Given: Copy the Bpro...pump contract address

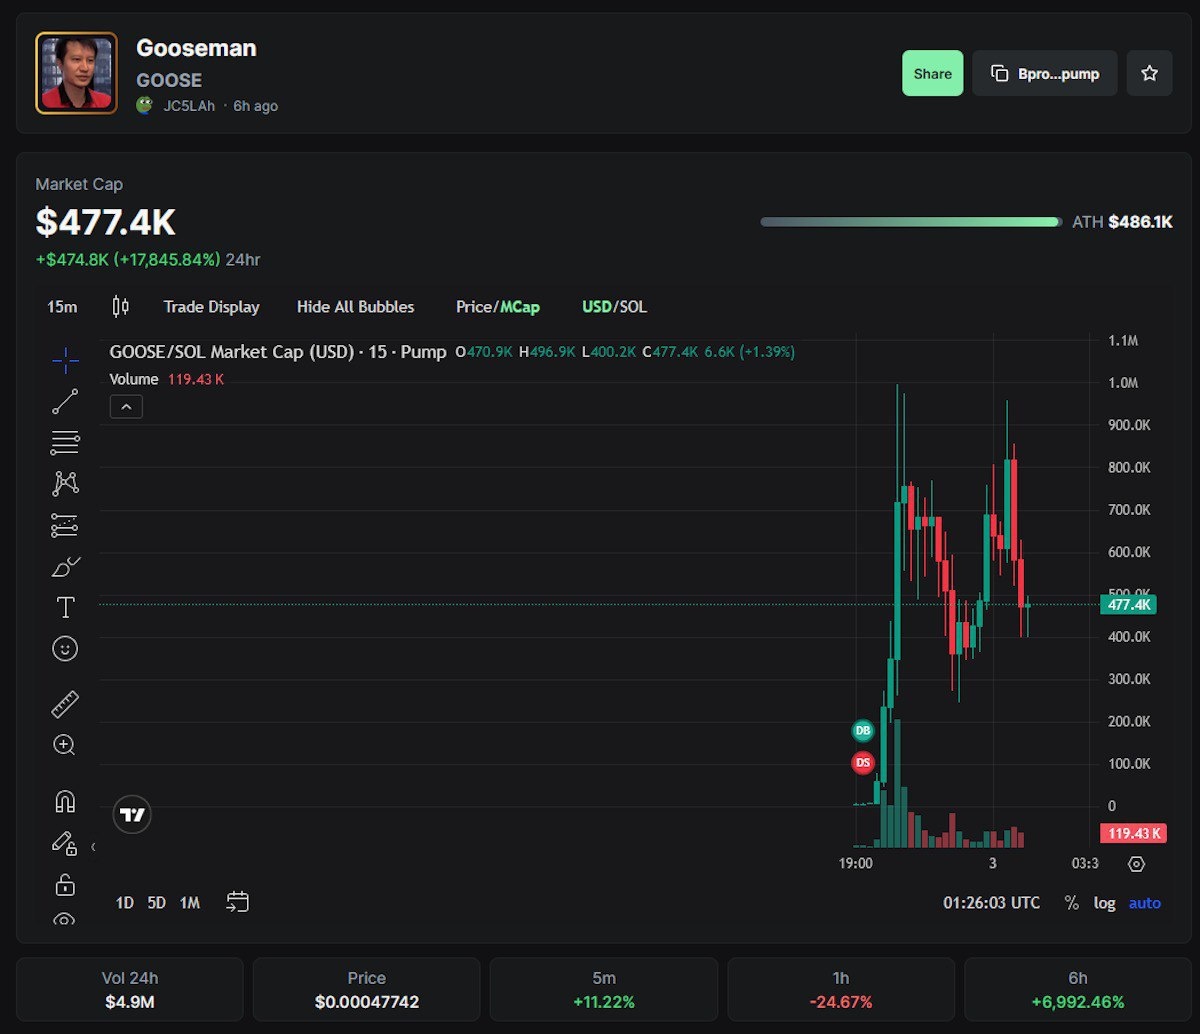Looking at the screenshot, I should coord(1045,73).
